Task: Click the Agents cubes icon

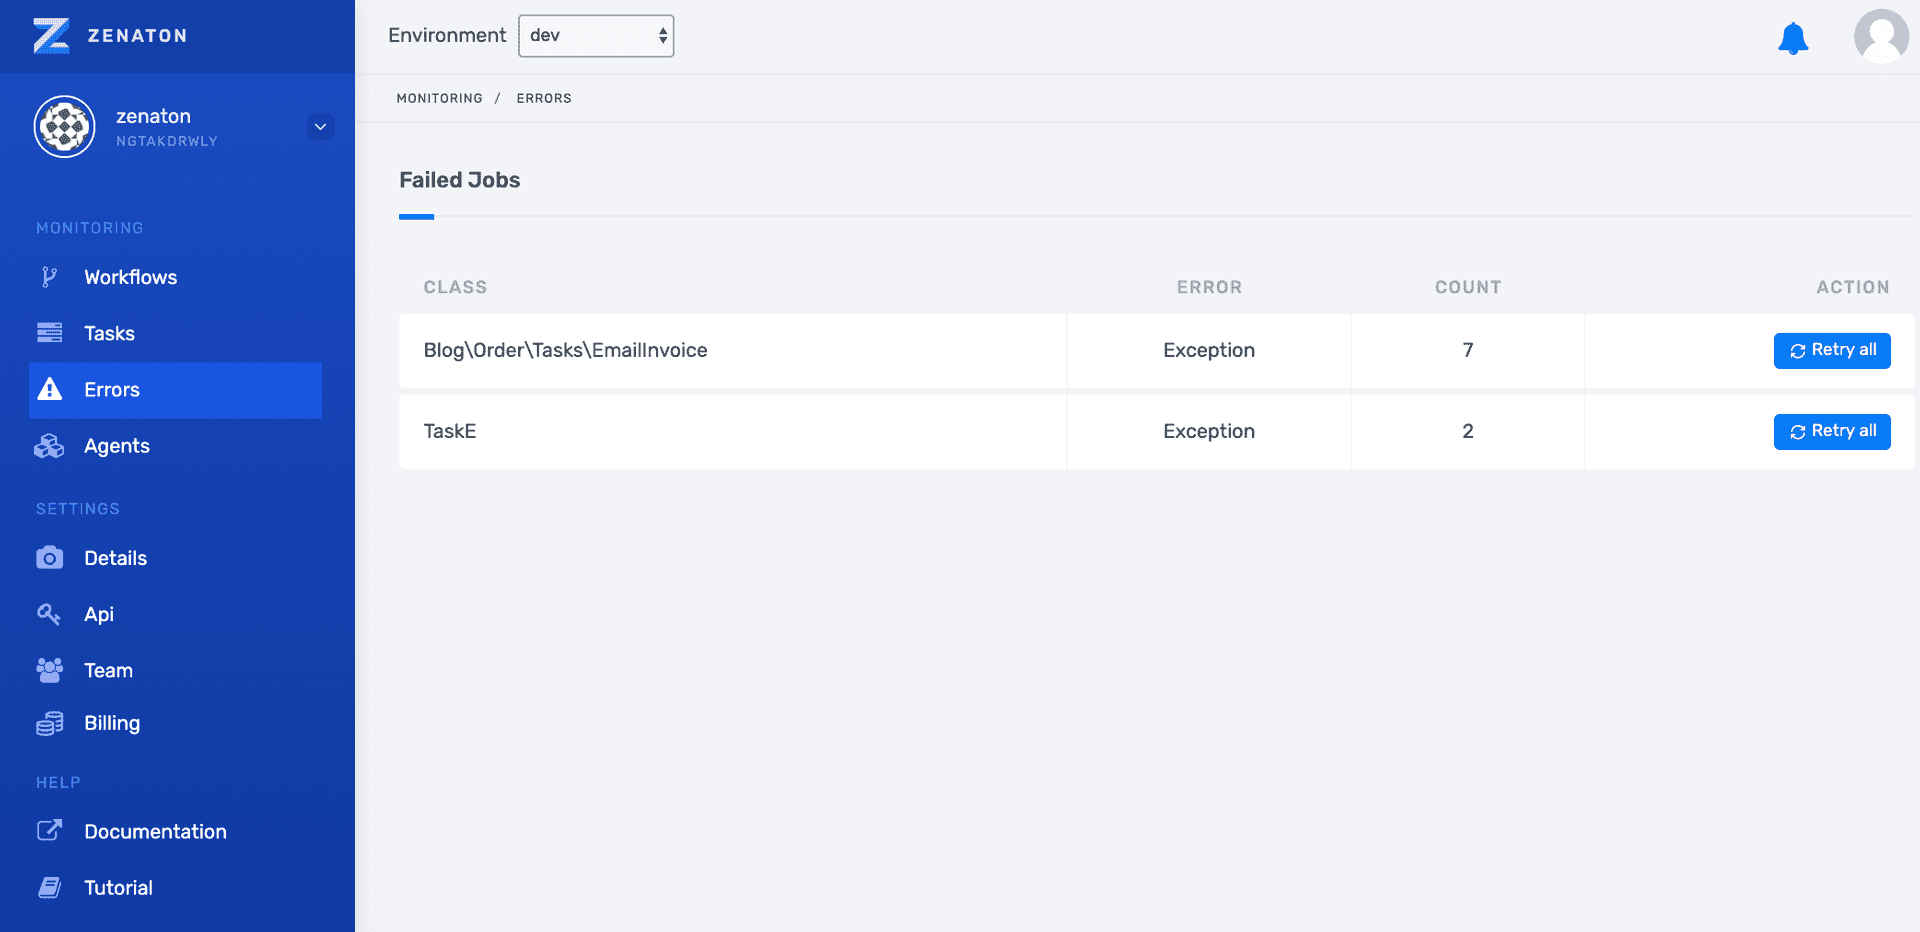Action: 49,446
